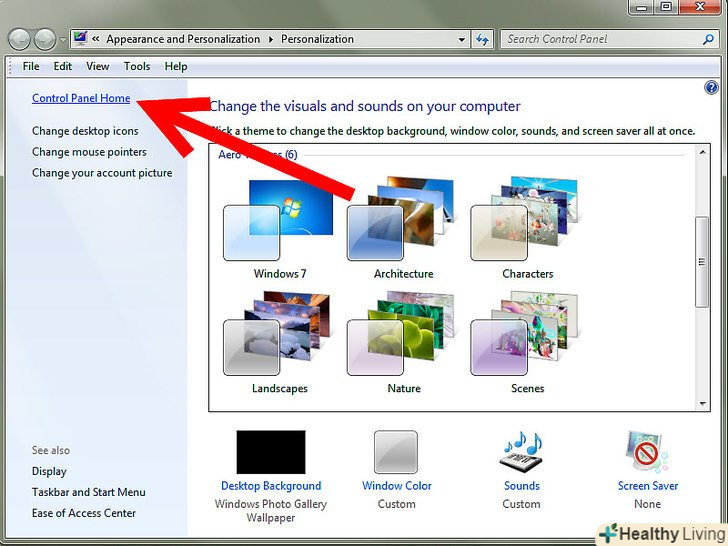Open Taskbar and Start Menu link
The image size is (728, 546).
point(89,492)
